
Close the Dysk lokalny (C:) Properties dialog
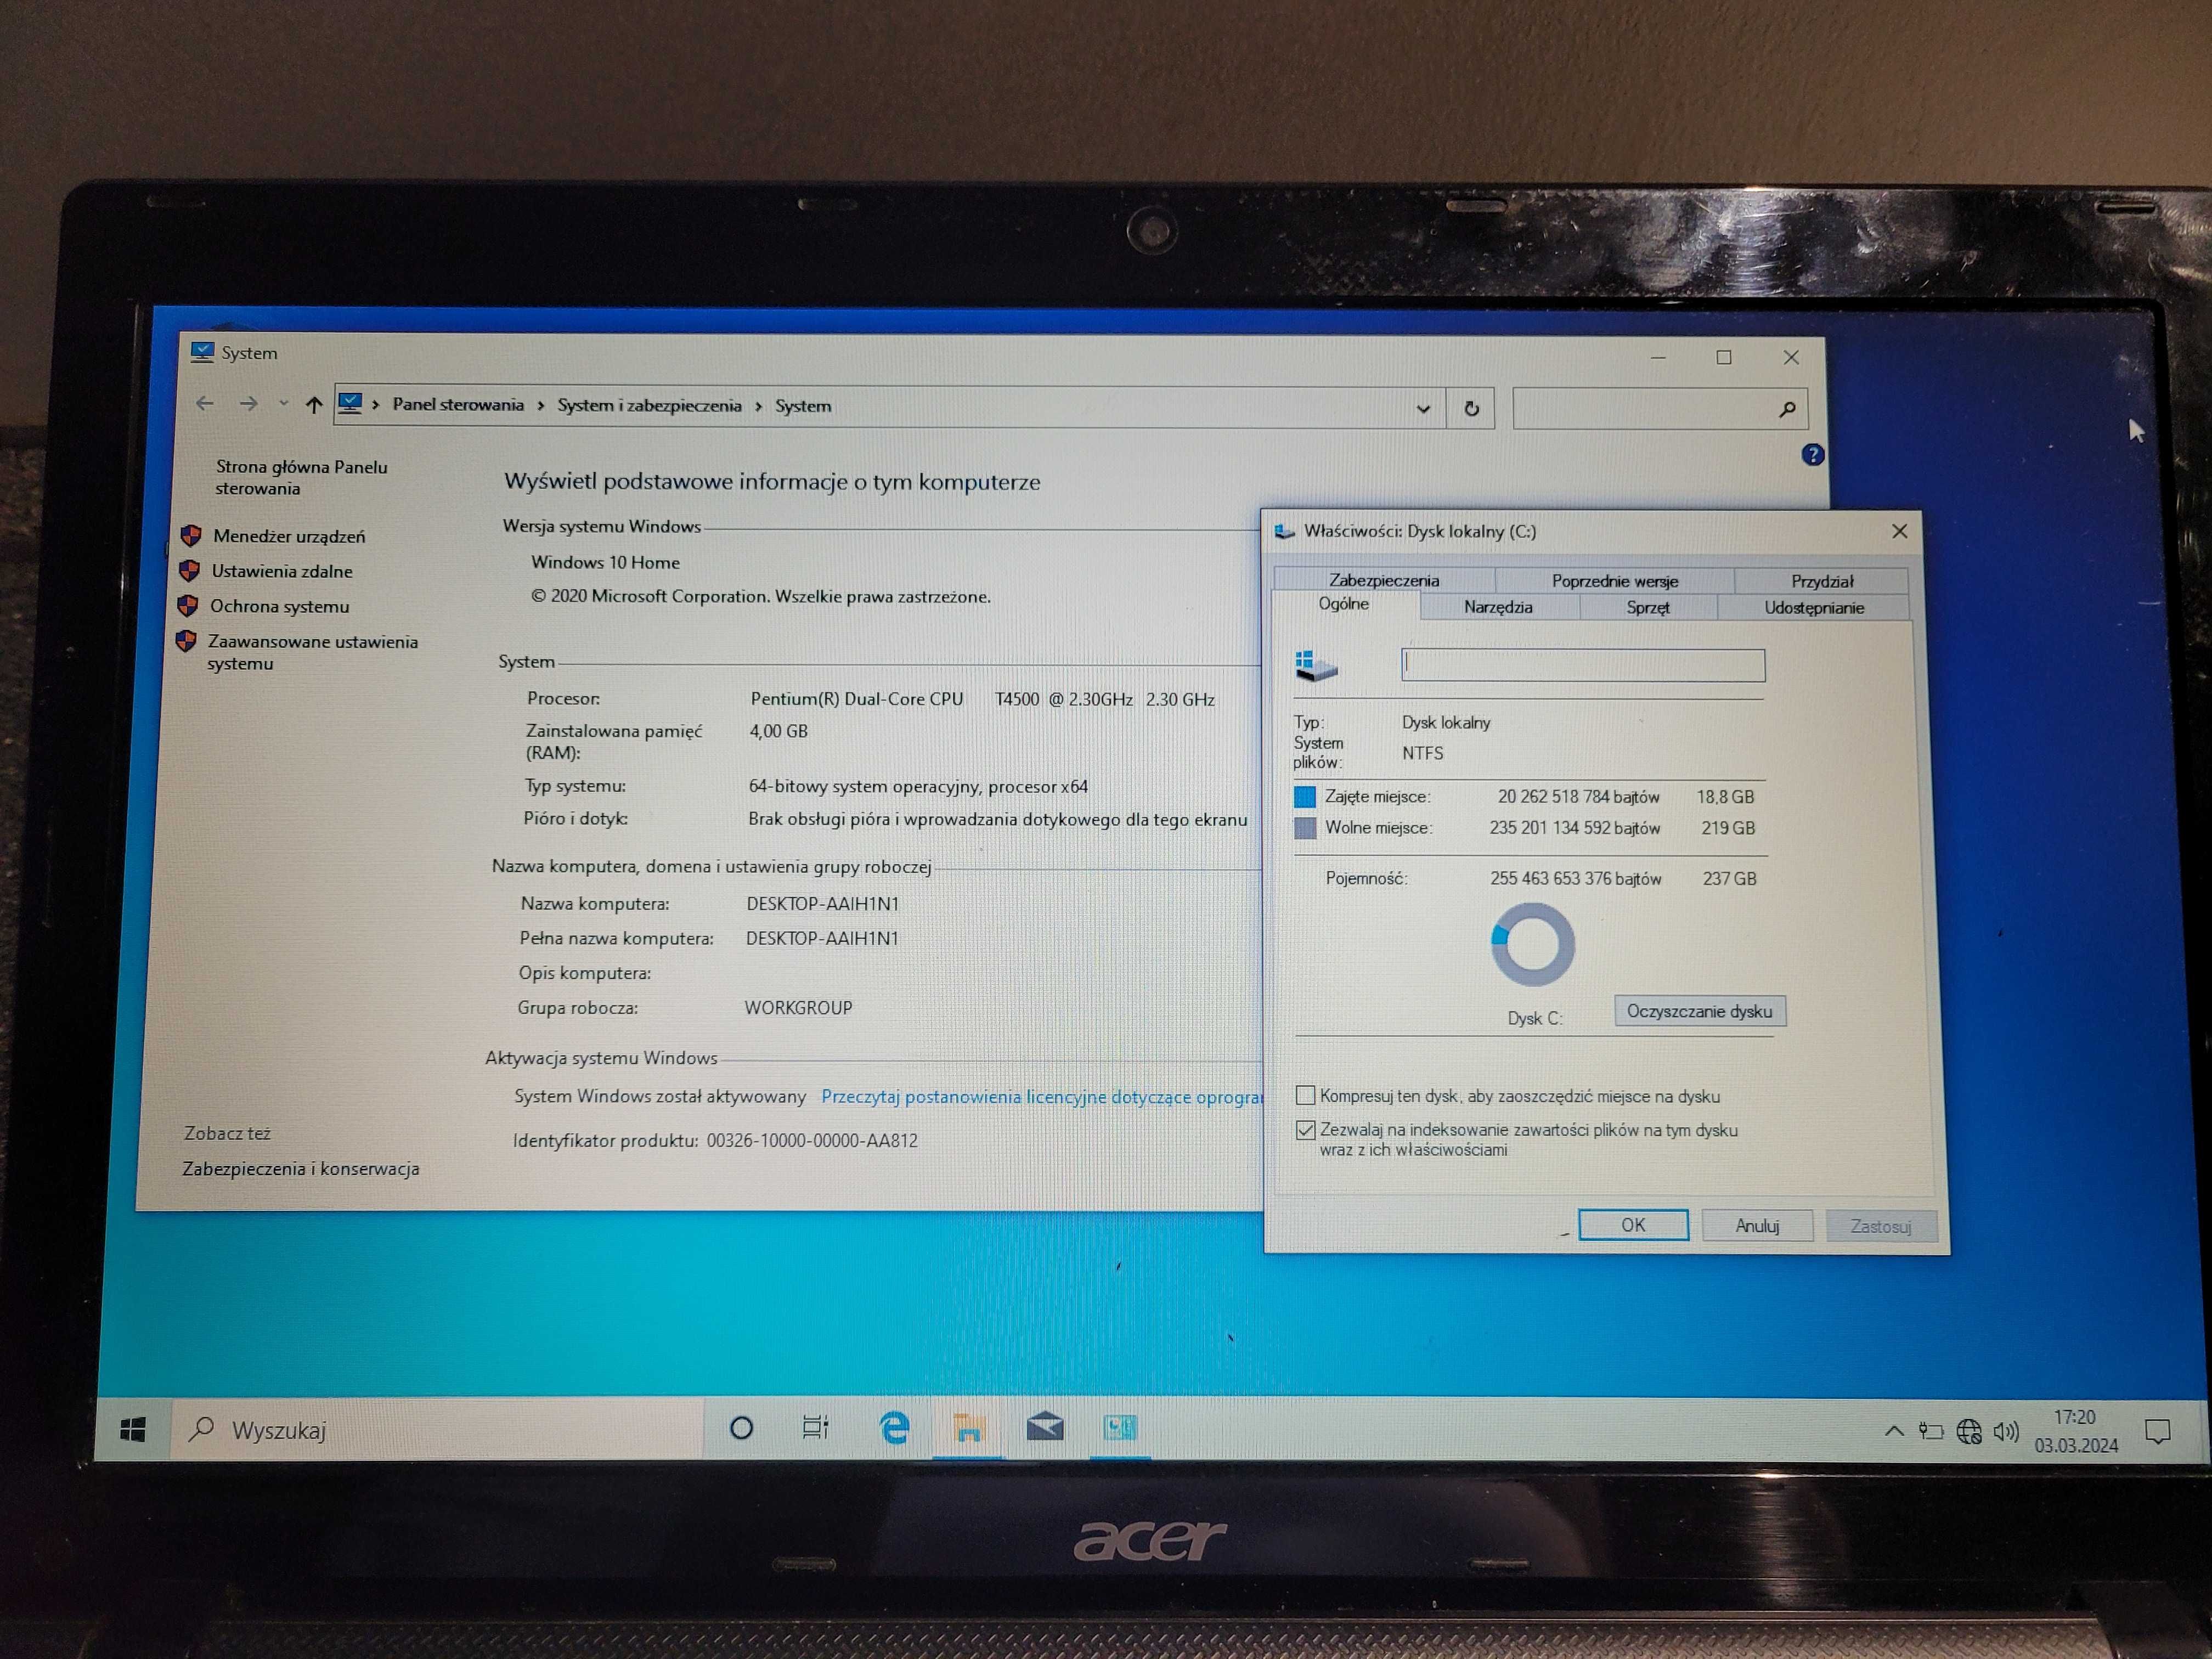(x=1899, y=531)
